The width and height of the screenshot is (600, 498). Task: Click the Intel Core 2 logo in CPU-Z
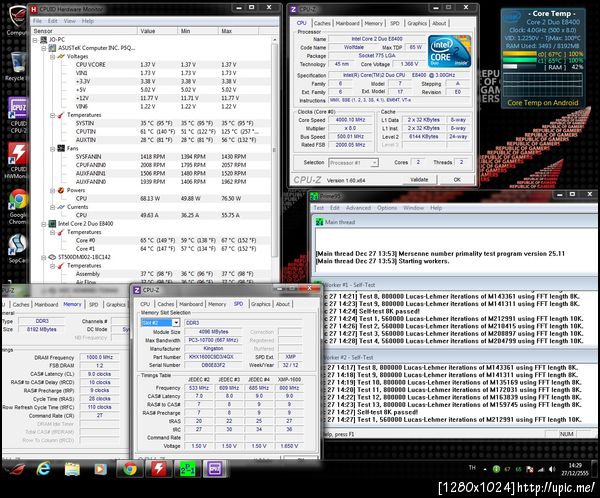pos(449,51)
